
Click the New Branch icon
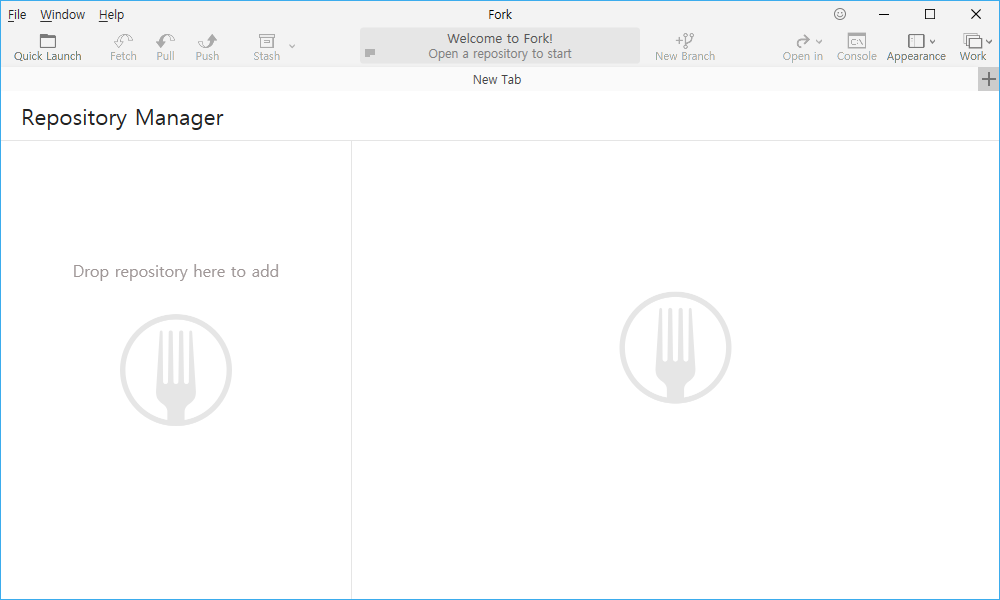(x=685, y=41)
